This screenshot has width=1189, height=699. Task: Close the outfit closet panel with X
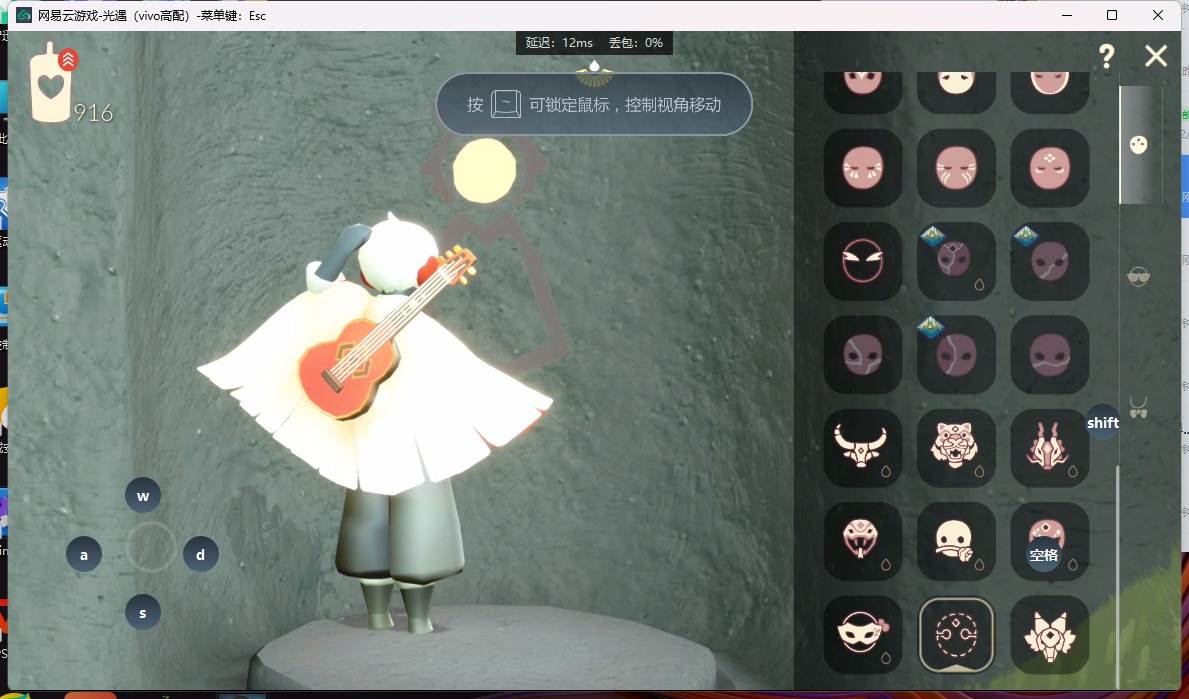point(1156,55)
